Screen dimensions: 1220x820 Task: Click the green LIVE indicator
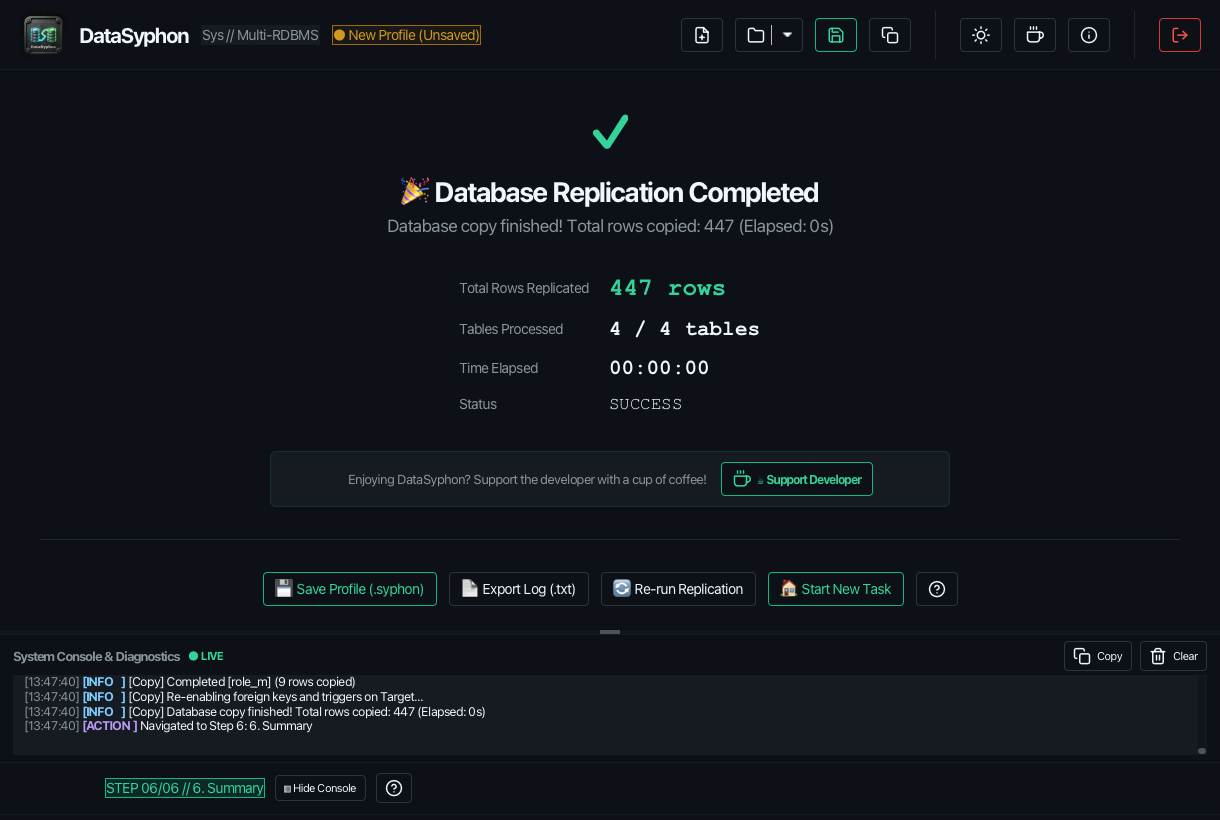coord(206,656)
